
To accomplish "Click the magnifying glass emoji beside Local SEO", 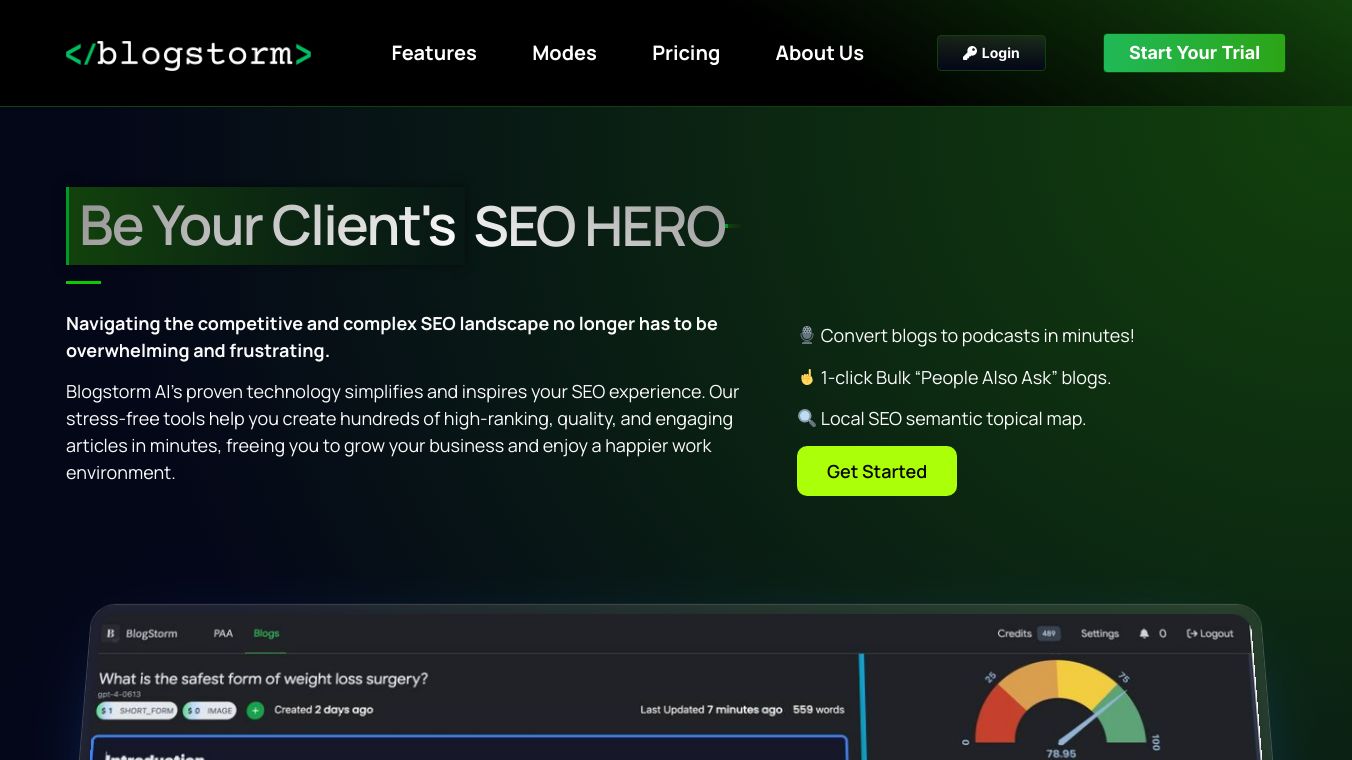I will point(807,419).
